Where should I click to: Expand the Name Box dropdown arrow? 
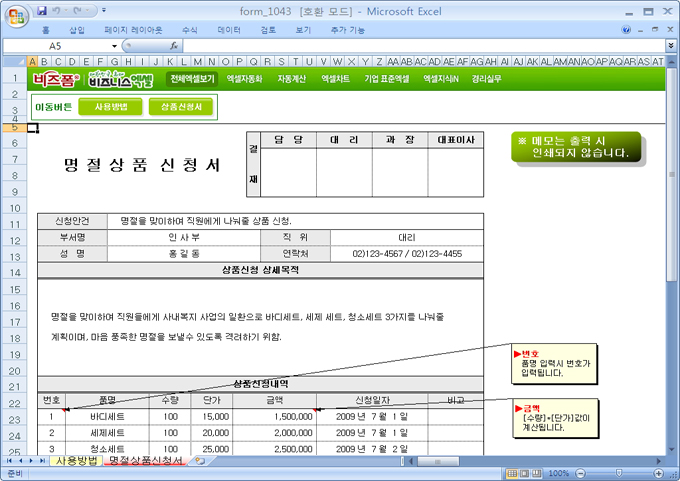pos(113,46)
